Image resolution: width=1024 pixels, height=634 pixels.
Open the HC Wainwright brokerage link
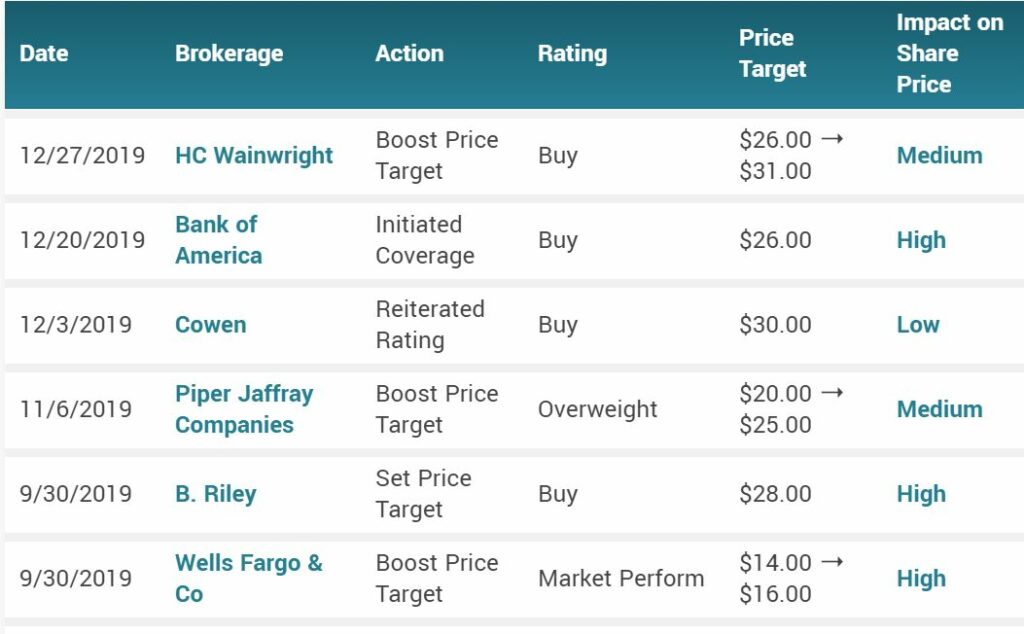pos(254,155)
